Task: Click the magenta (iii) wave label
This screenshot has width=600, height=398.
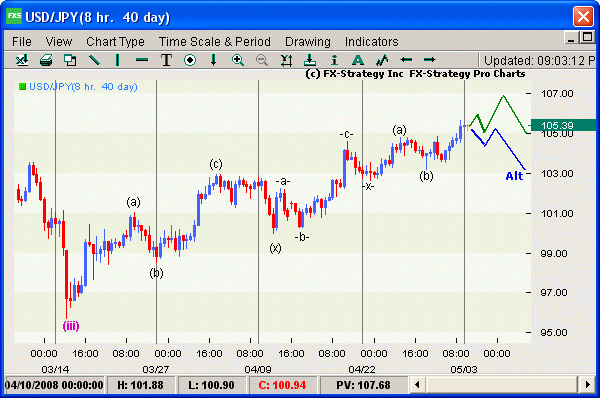Action: (71, 326)
